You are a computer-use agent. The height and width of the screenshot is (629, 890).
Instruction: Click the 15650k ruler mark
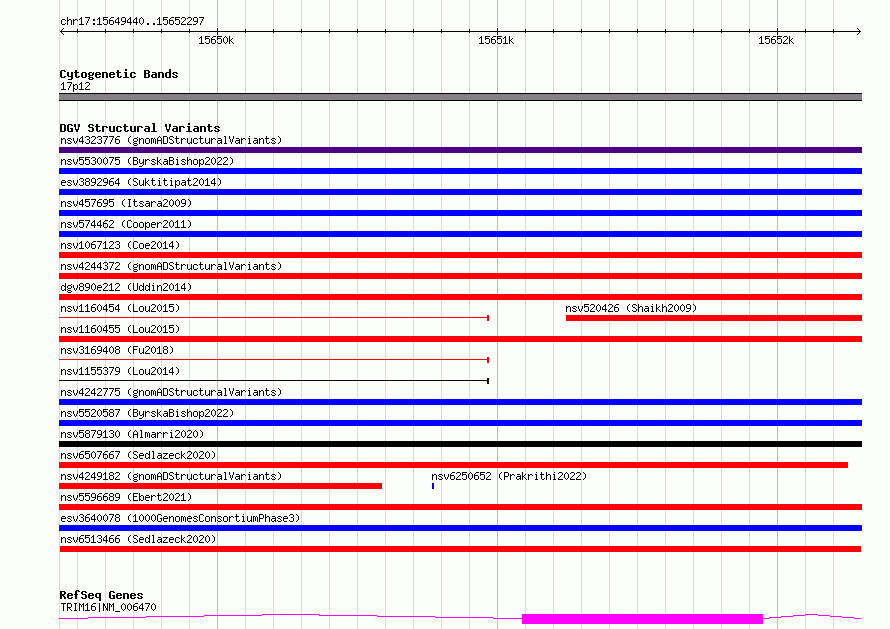point(216,40)
